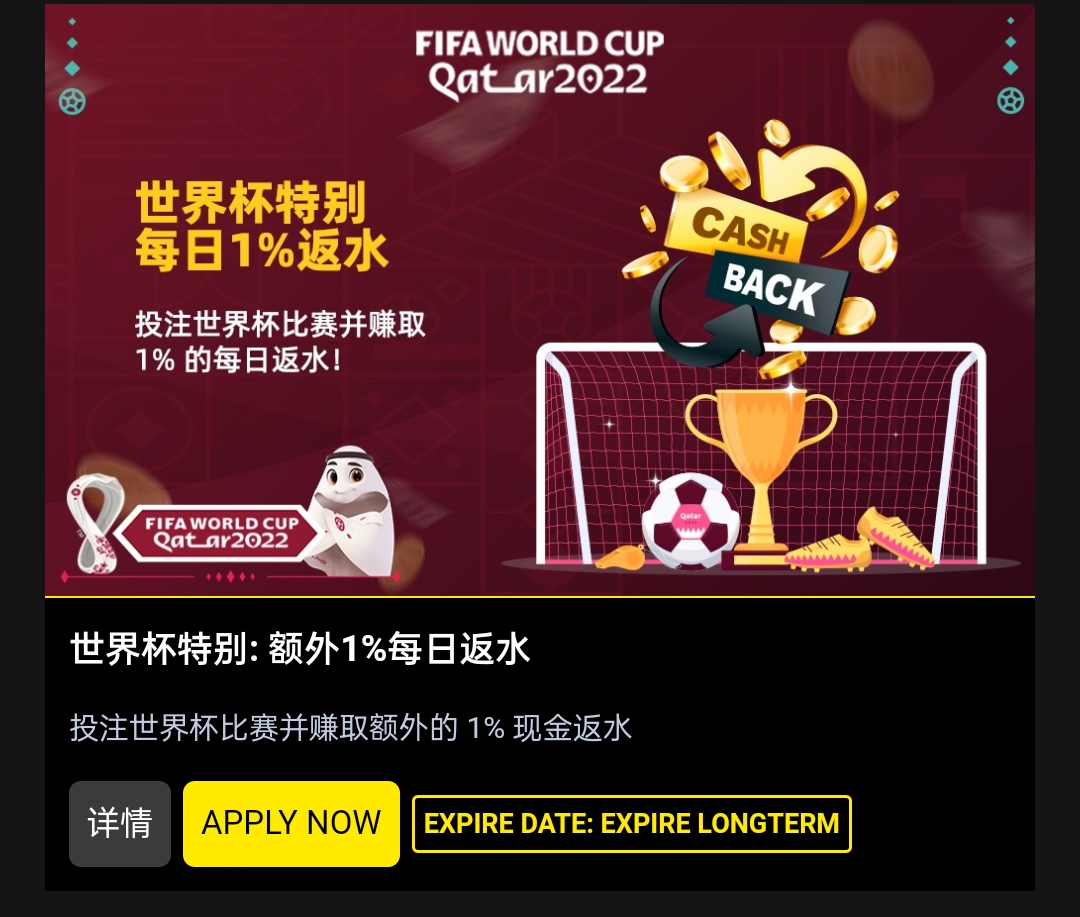Click the Qatar soccer ball icon

tap(690, 521)
